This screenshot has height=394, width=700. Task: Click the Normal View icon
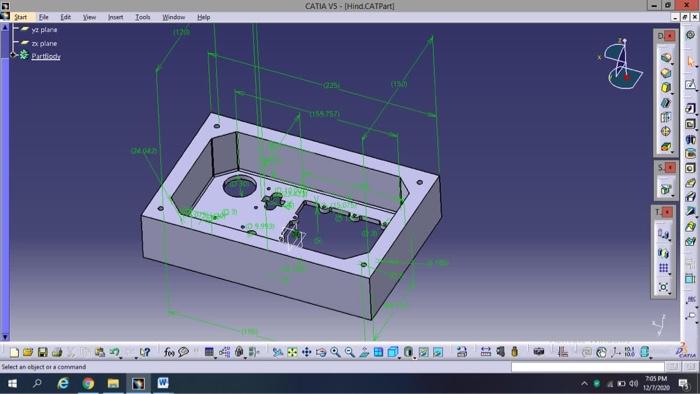364,352
